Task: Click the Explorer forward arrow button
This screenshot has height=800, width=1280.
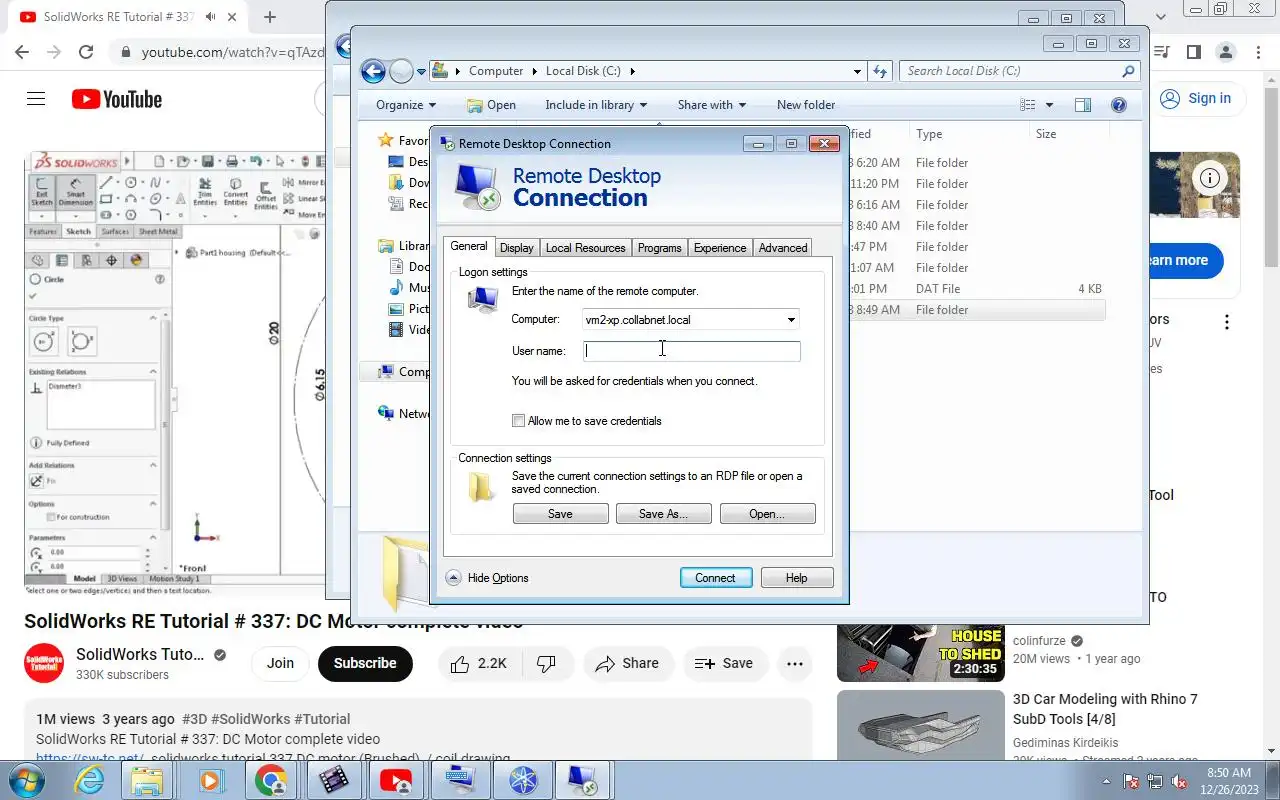Action: [x=401, y=71]
